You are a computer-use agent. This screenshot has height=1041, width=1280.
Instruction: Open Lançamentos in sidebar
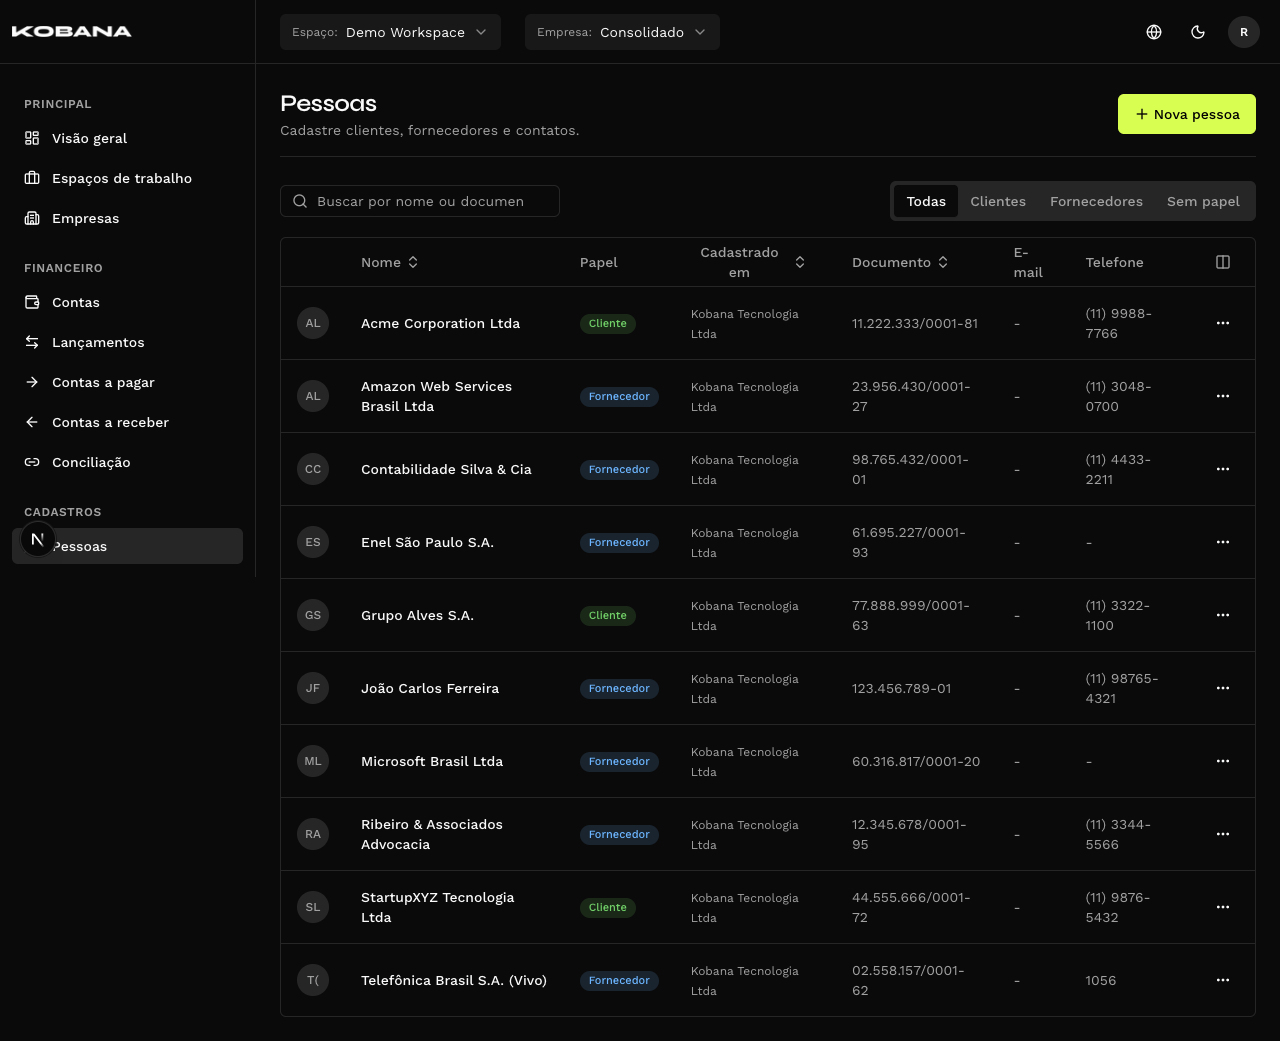127,342
